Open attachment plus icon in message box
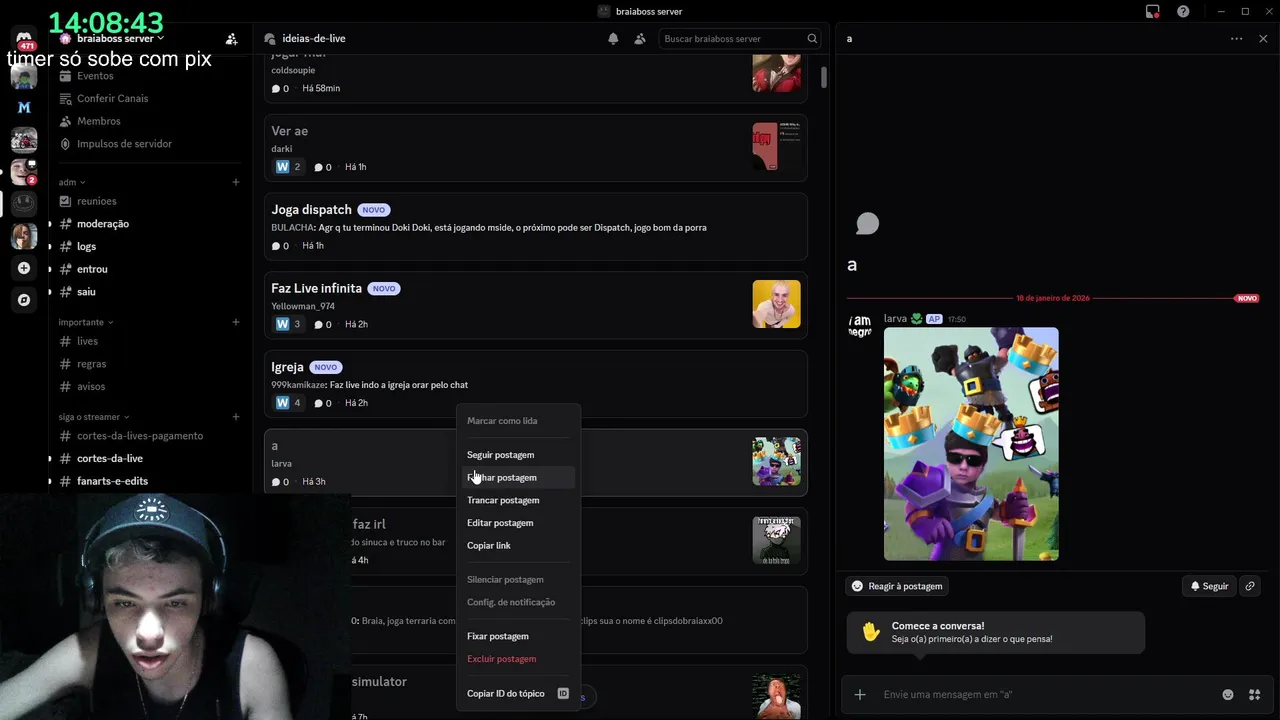The width and height of the screenshot is (1280, 720). pos(860,694)
